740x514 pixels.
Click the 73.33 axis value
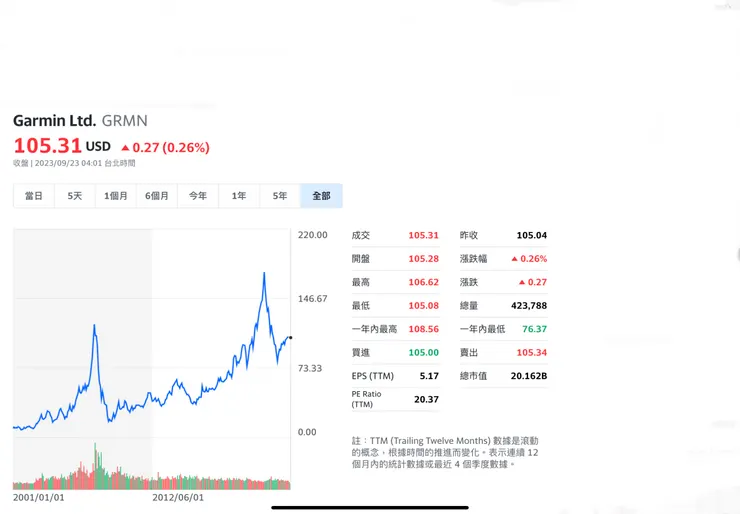tap(310, 368)
